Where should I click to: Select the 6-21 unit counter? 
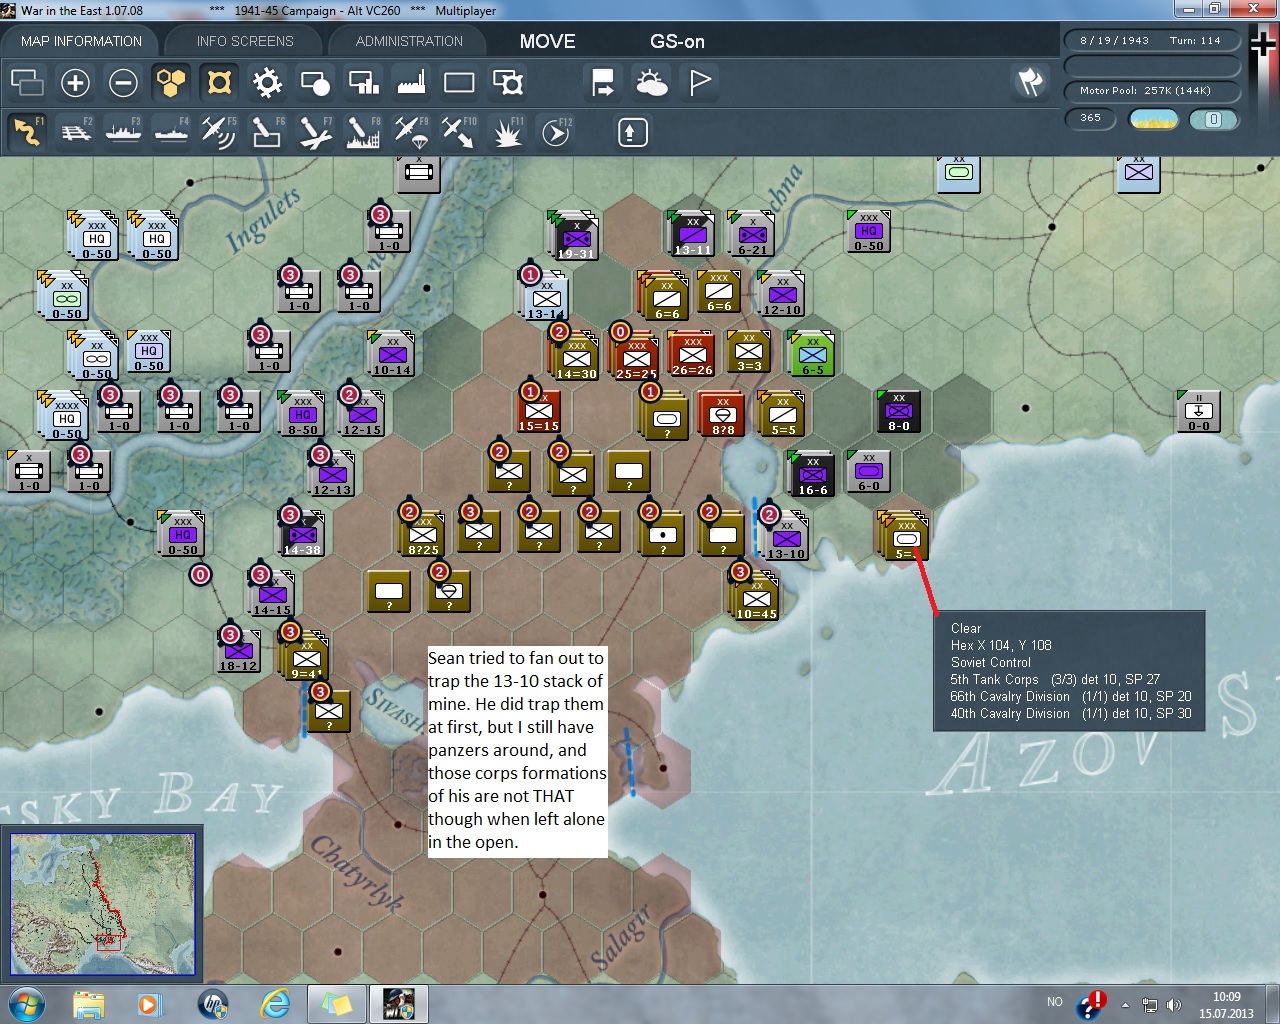(752, 234)
